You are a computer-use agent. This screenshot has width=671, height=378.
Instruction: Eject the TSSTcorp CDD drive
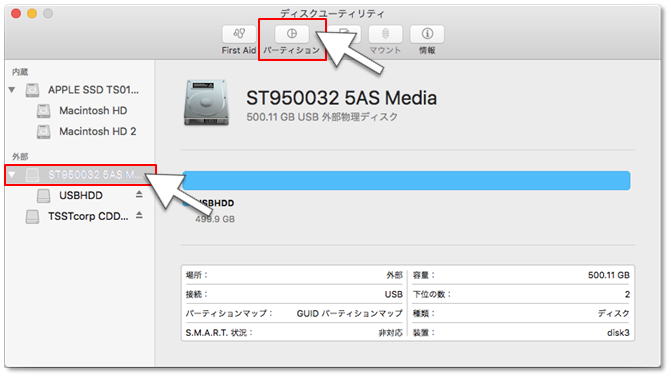click(139, 215)
